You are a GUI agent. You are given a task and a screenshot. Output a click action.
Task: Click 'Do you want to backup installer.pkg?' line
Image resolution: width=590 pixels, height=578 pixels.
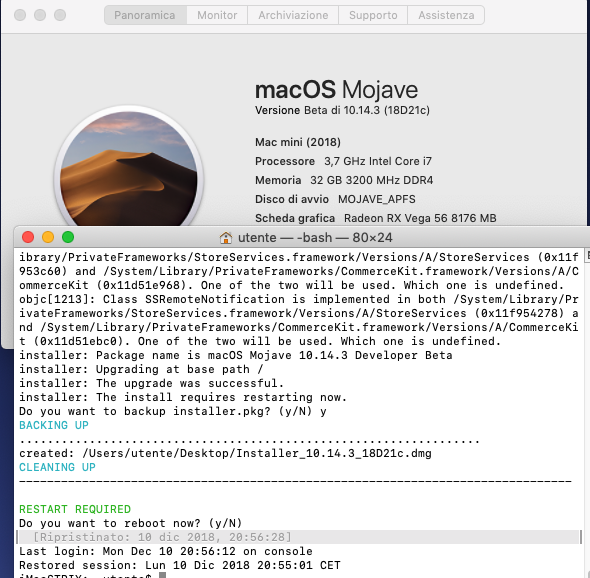pyautogui.click(x=173, y=411)
